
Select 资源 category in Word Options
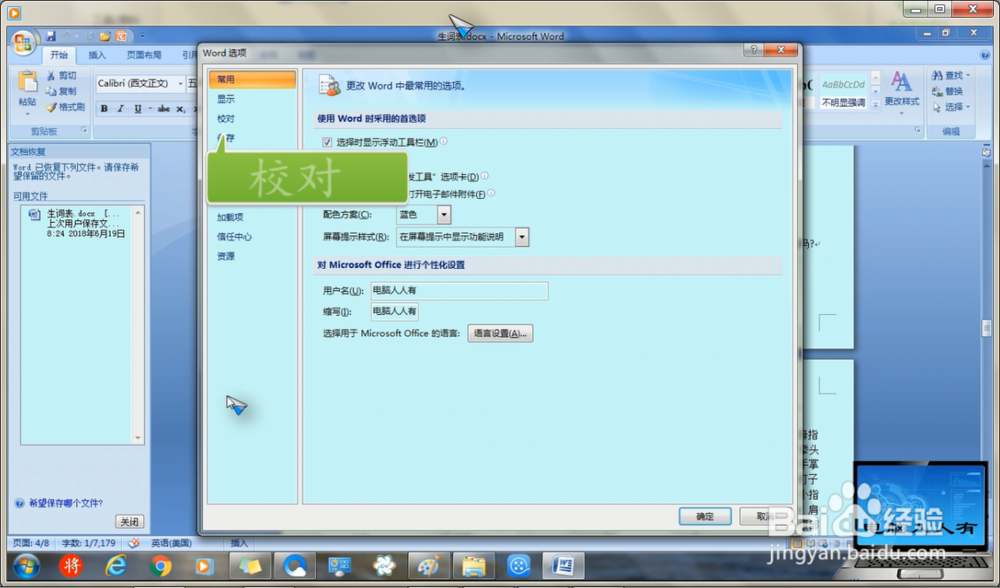253,256
